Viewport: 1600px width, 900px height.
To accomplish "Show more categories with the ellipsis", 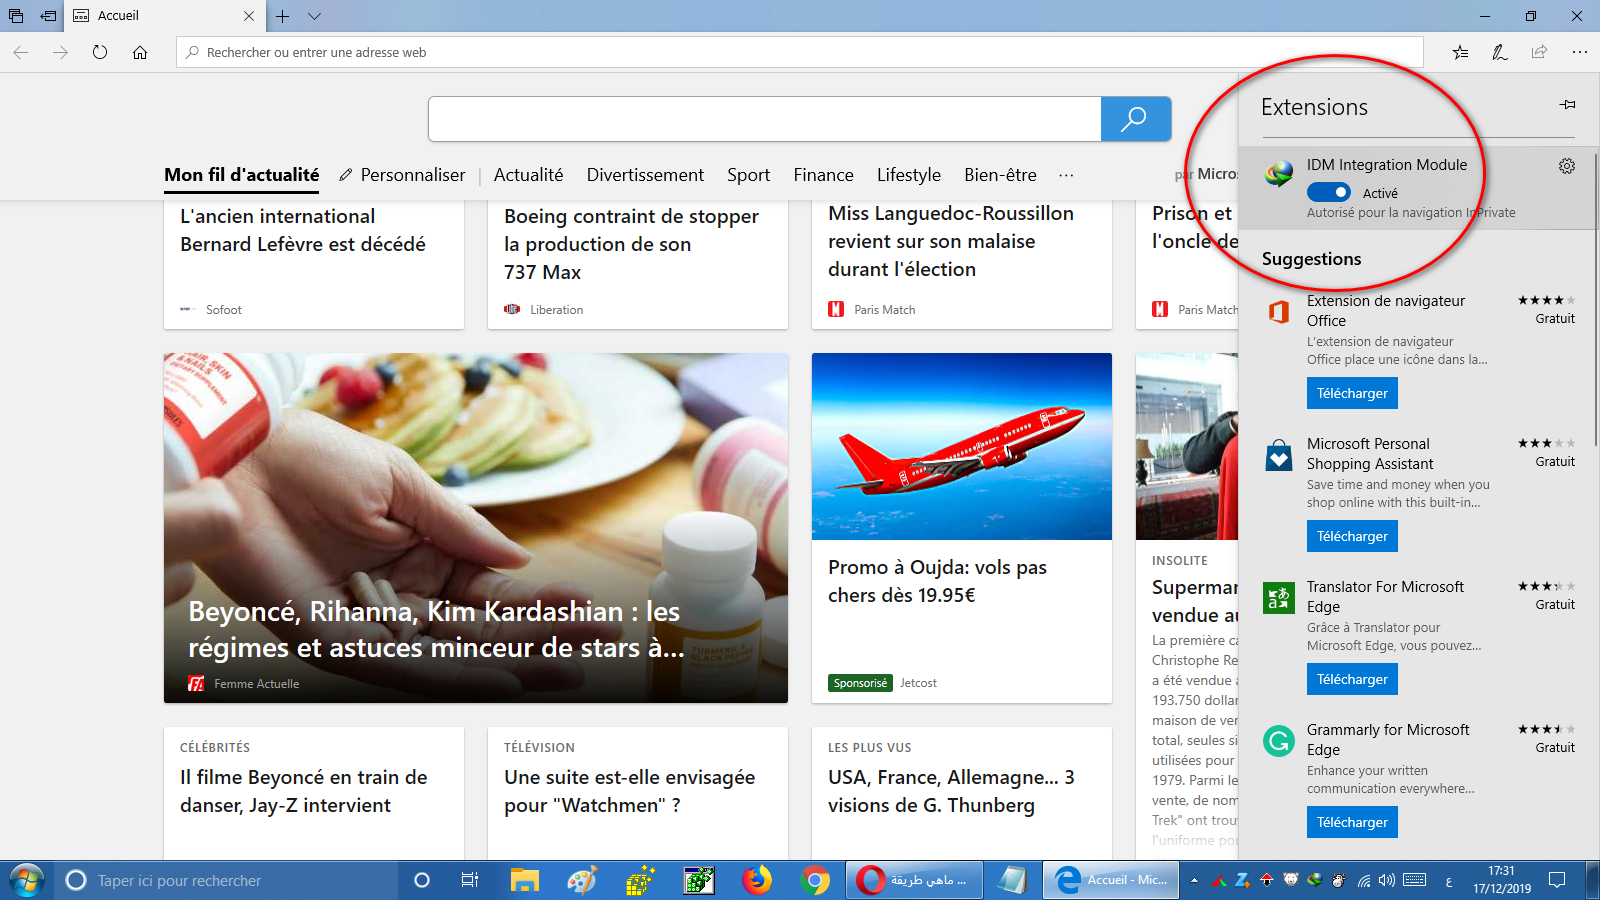I will (x=1066, y=175).
